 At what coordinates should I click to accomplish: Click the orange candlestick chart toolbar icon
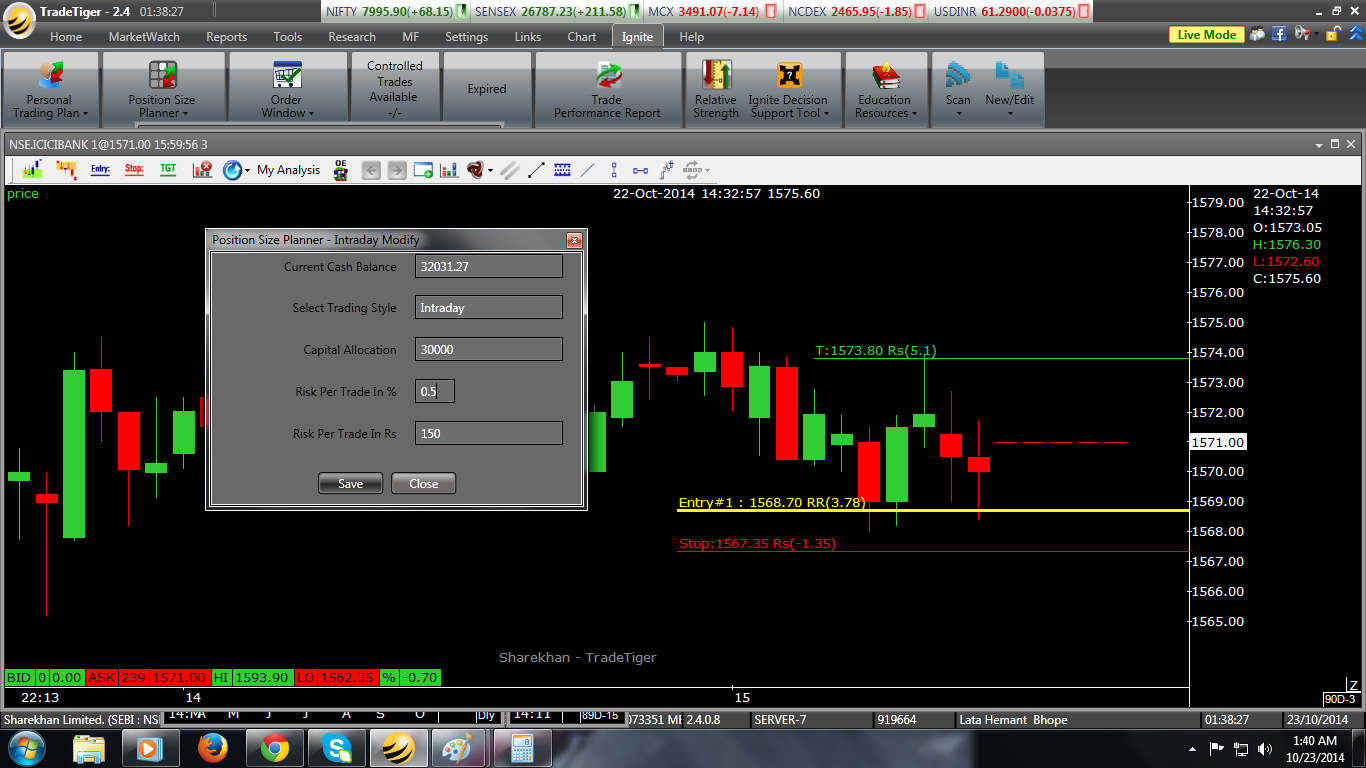point(66,170)
